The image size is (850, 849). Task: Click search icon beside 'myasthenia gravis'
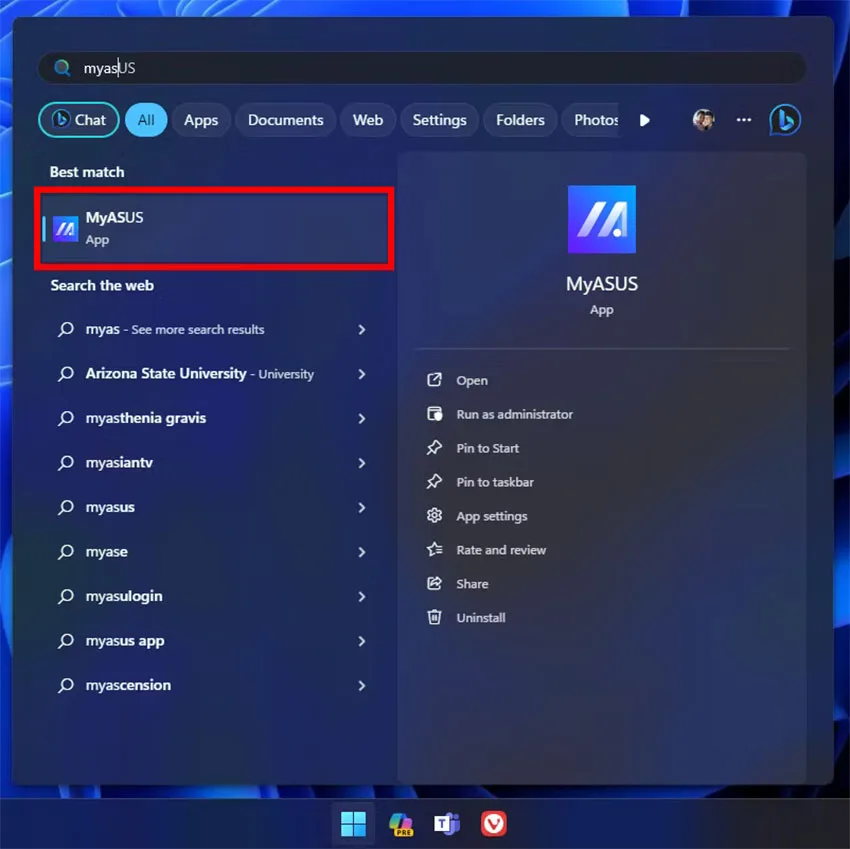click(x=66, y=418)
